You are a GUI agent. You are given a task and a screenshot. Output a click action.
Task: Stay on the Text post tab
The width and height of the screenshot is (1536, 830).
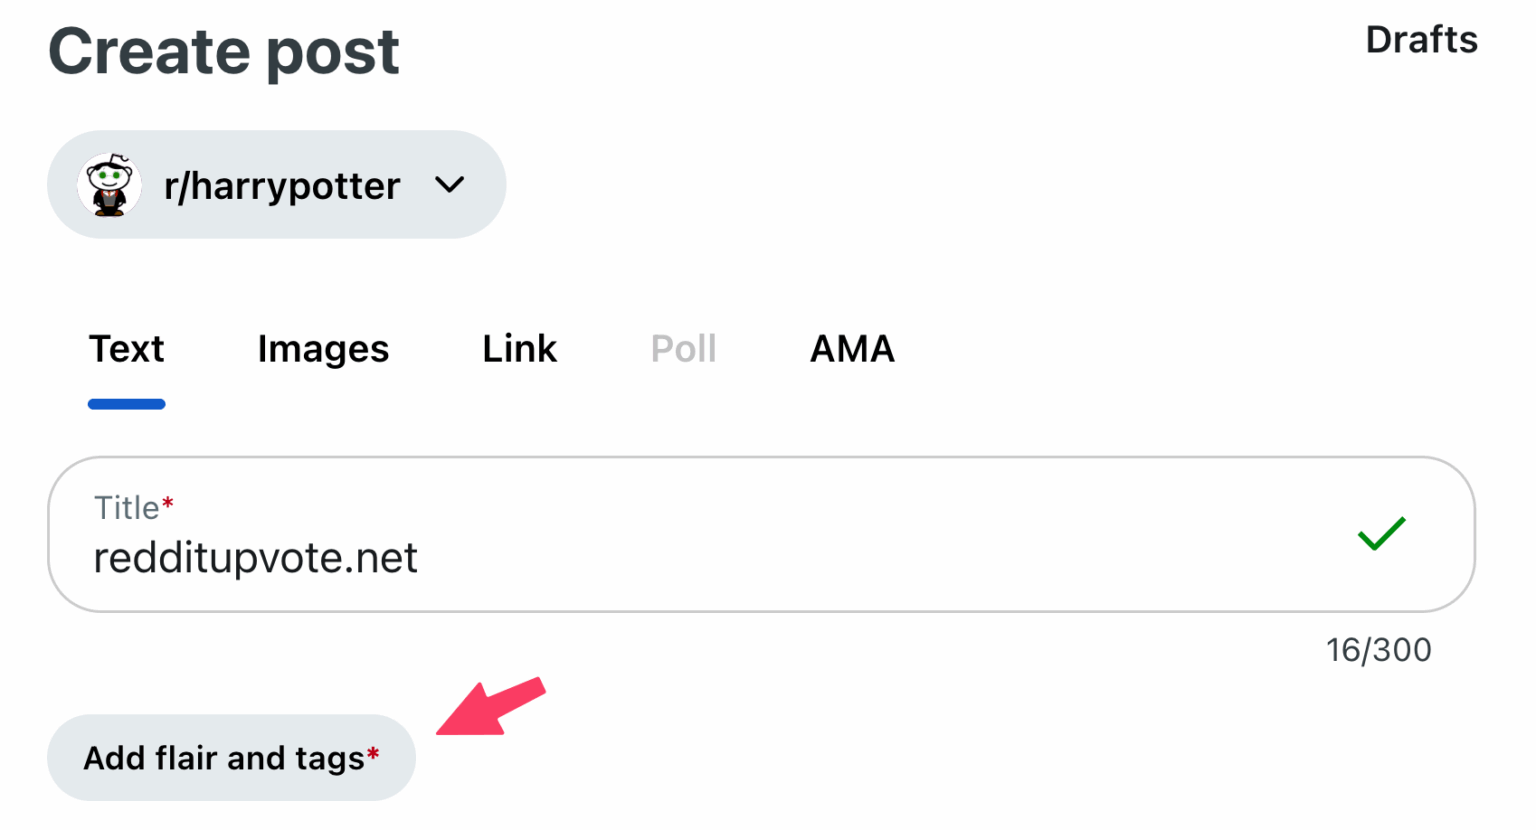(126, 349)
